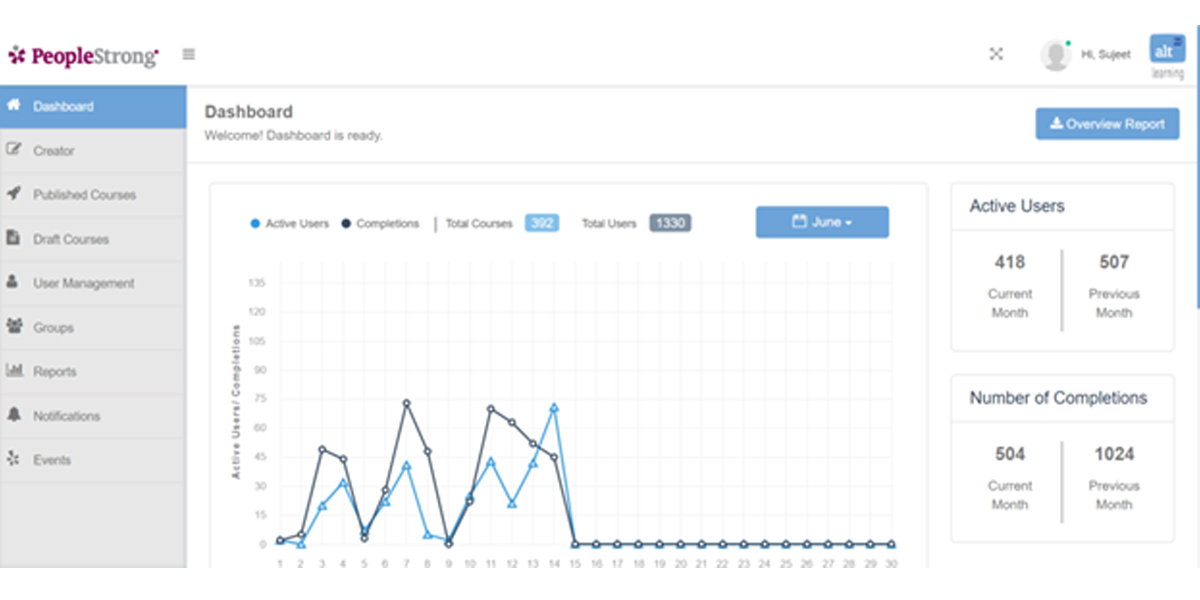The width and height of the screenshot is (1200, 600).
Task: Click the Total Users 1330 badge
Action: pyautogui.click(x=670, y=223)
